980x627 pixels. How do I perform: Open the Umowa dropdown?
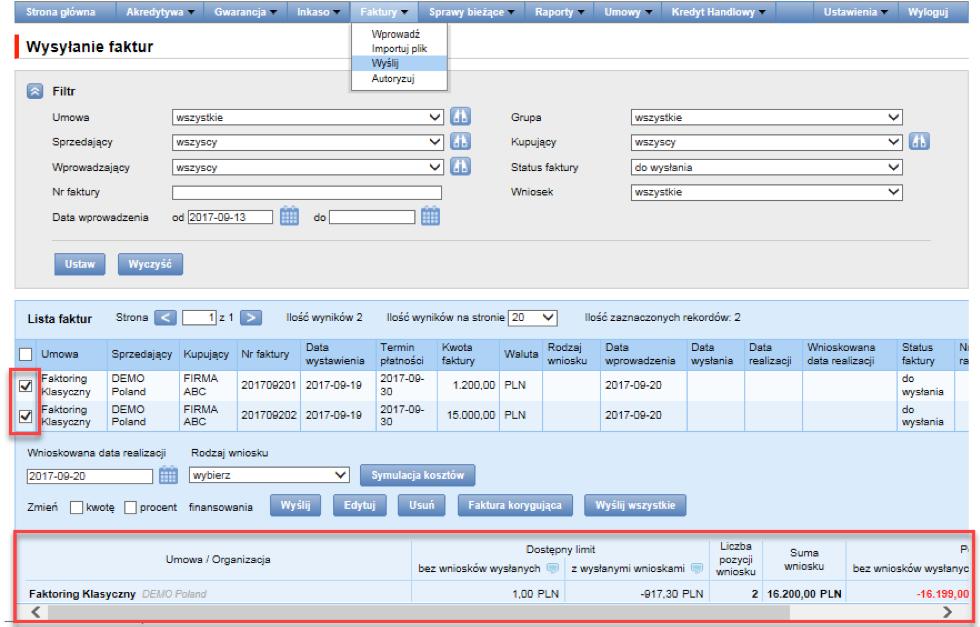pos(308,117)
